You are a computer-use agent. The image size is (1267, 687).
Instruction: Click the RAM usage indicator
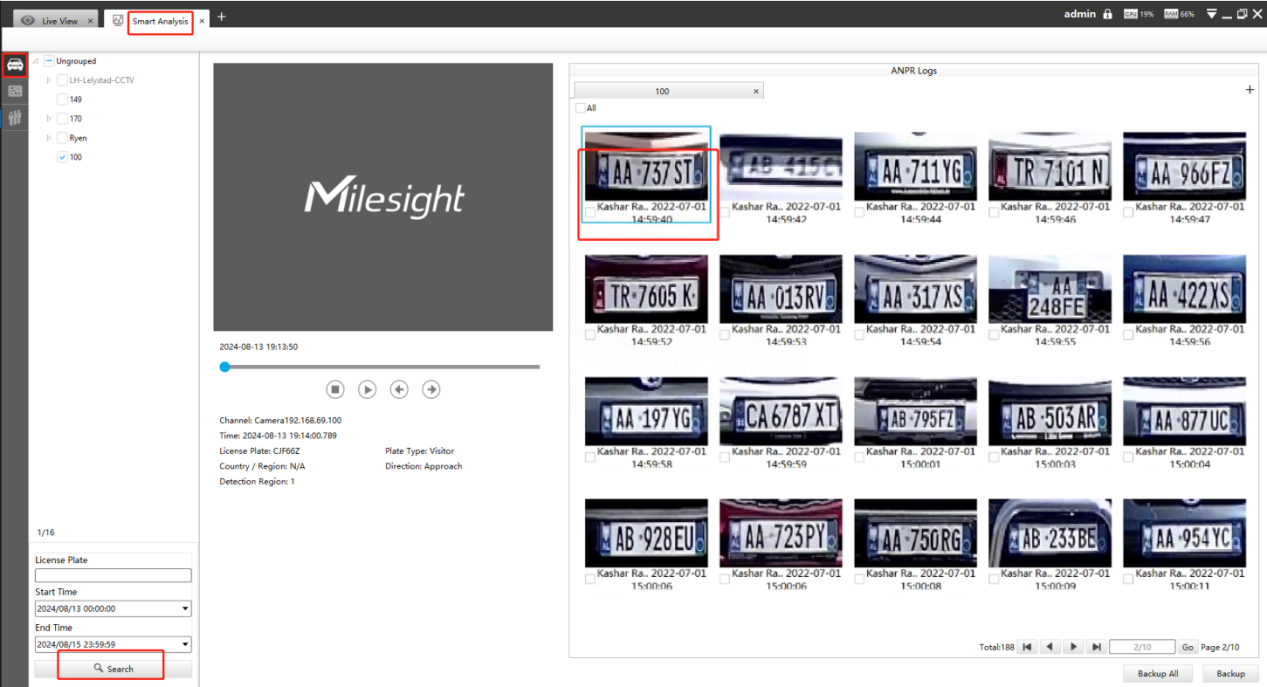[x=1178, y=15]
